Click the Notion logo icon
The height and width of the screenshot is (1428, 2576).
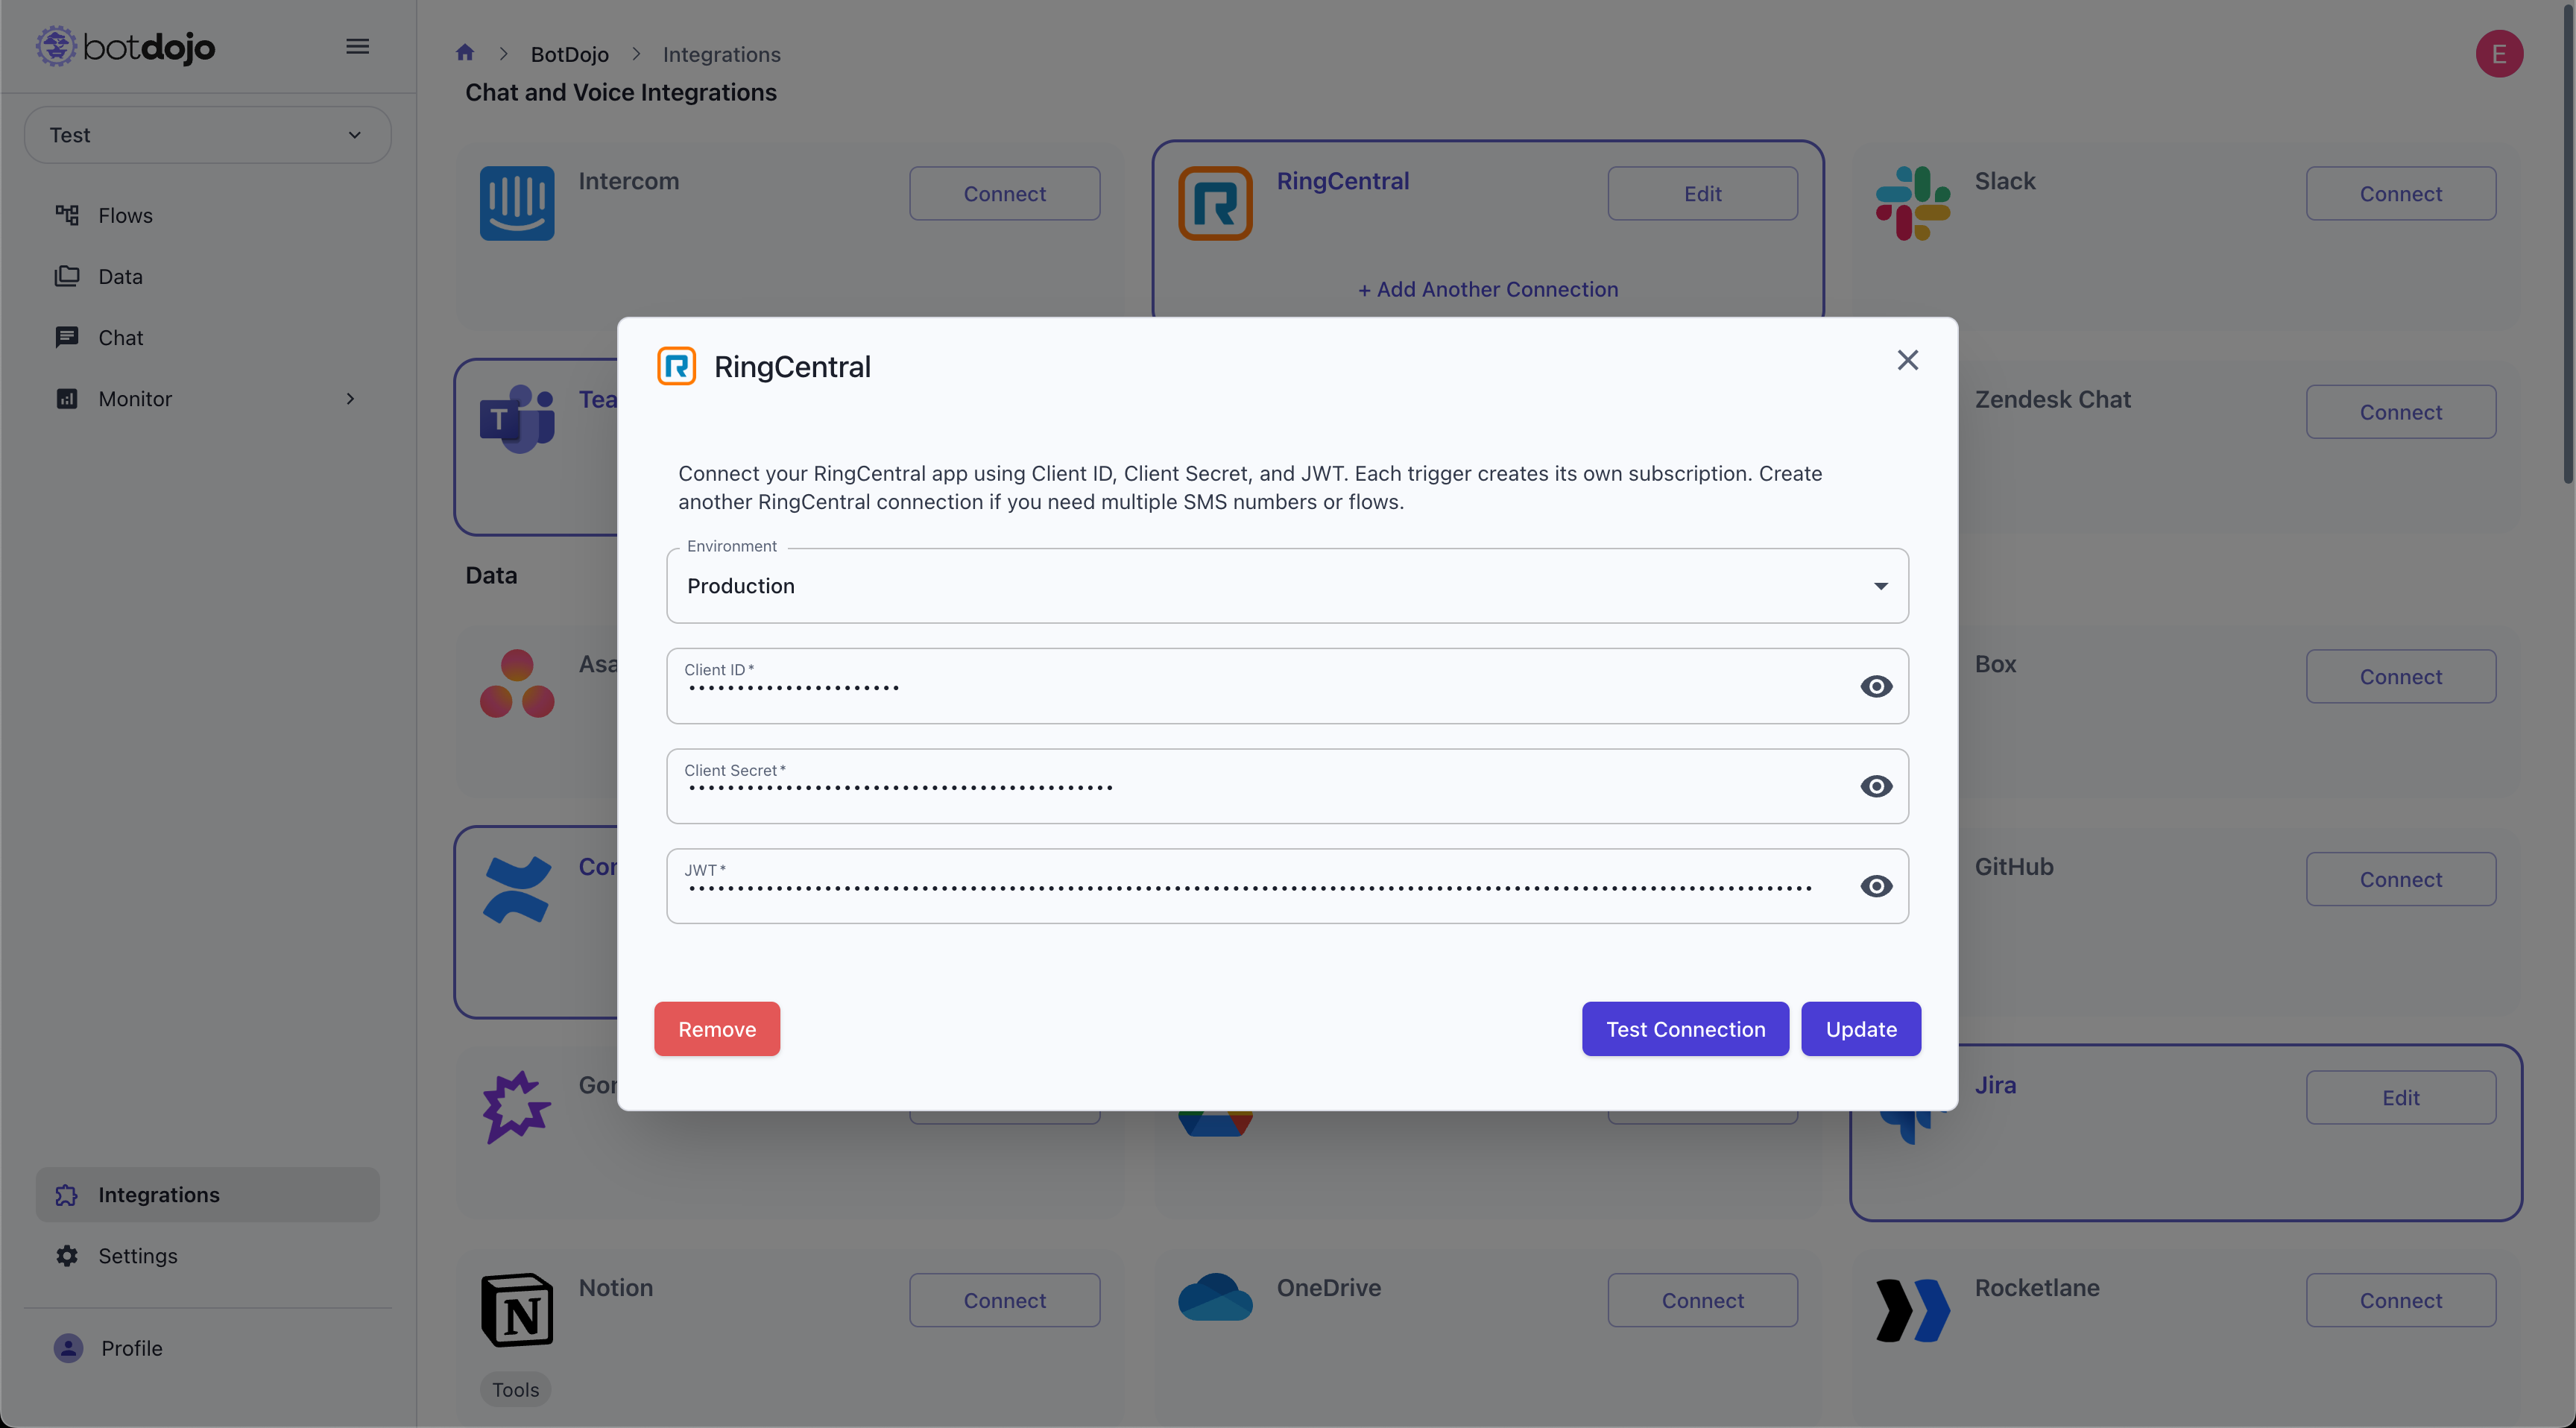[x=517, y=1309]
